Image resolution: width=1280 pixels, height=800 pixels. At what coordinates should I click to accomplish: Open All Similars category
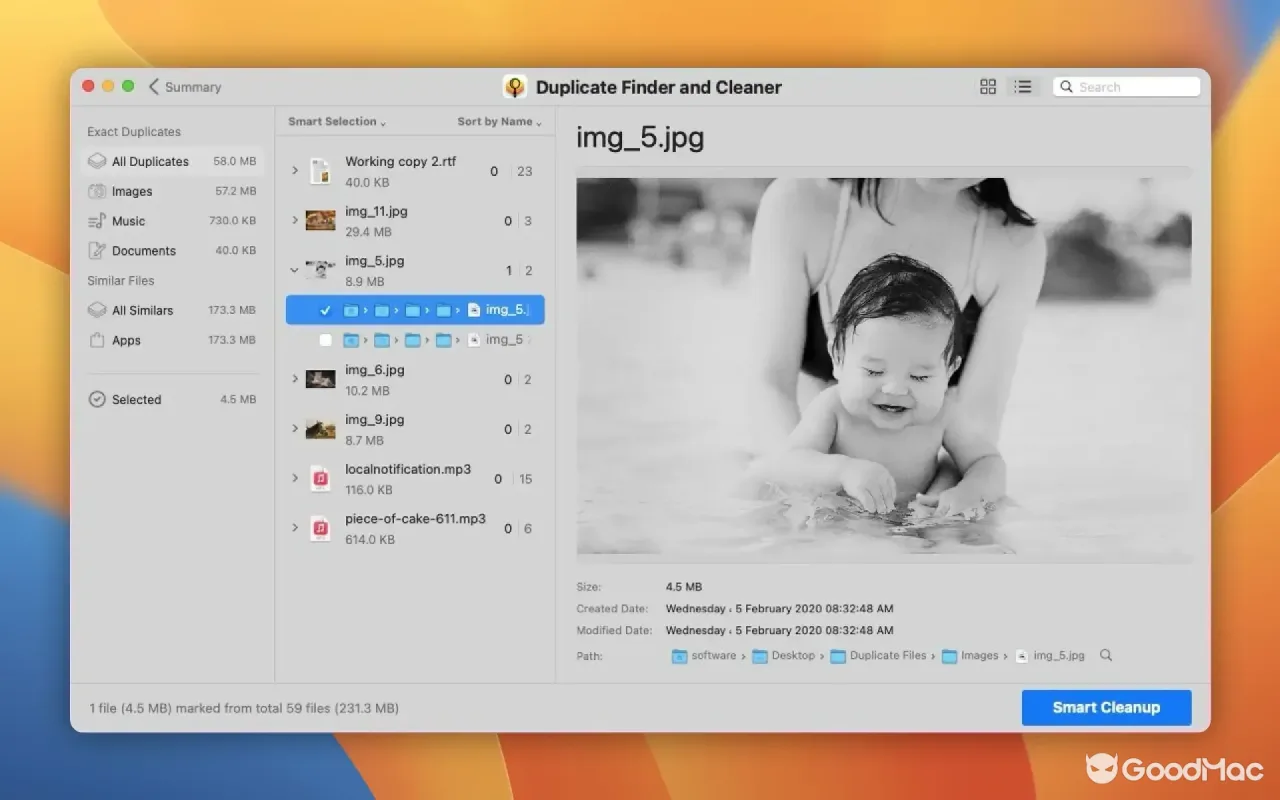point(172,310)
